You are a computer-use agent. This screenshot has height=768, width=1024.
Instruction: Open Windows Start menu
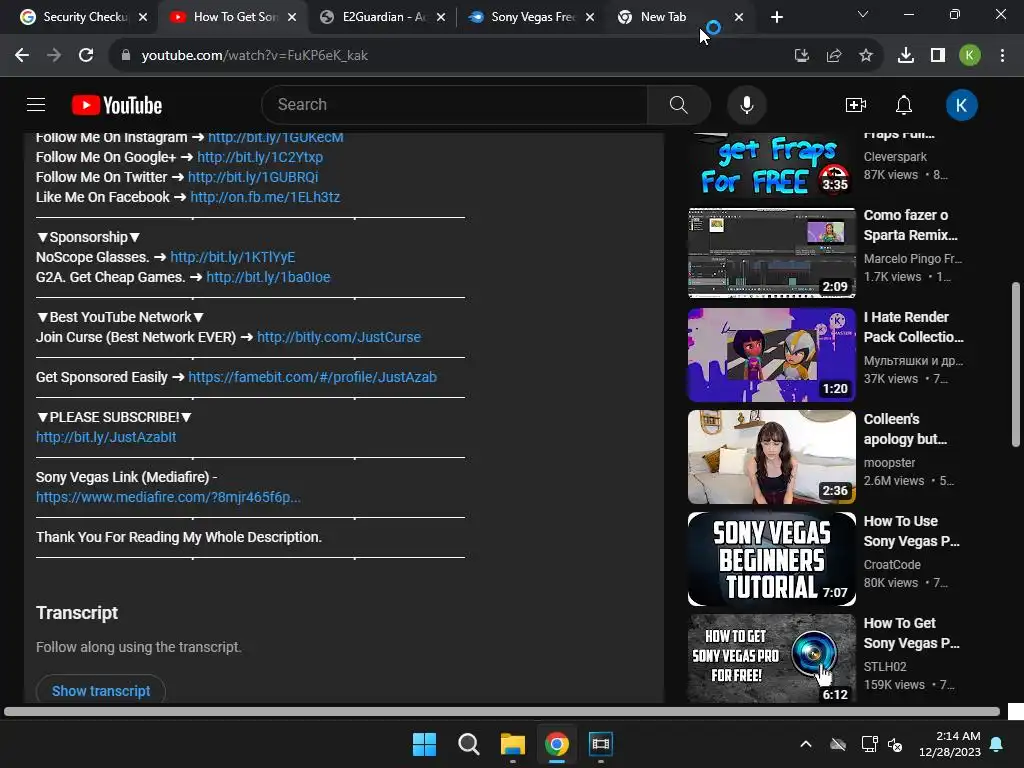[424, 744]
